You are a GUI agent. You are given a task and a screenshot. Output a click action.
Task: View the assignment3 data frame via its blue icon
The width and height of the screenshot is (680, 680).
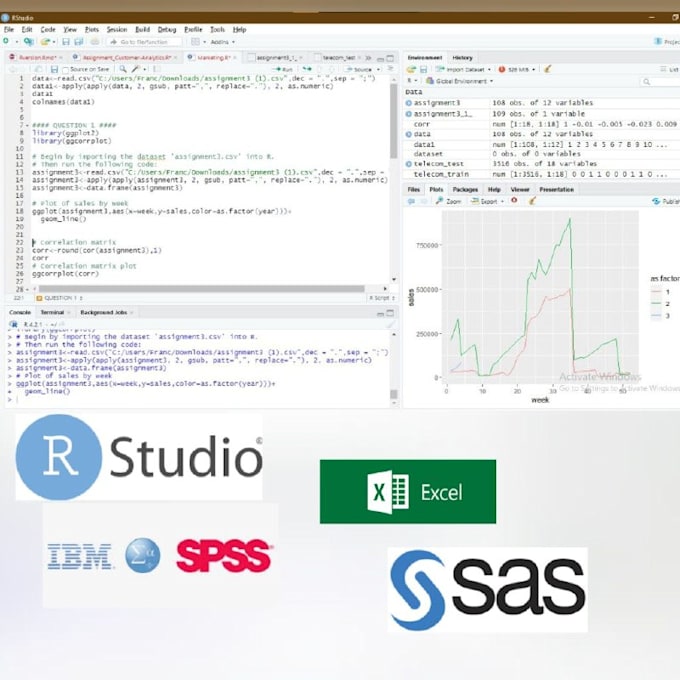tap(409, 103)
